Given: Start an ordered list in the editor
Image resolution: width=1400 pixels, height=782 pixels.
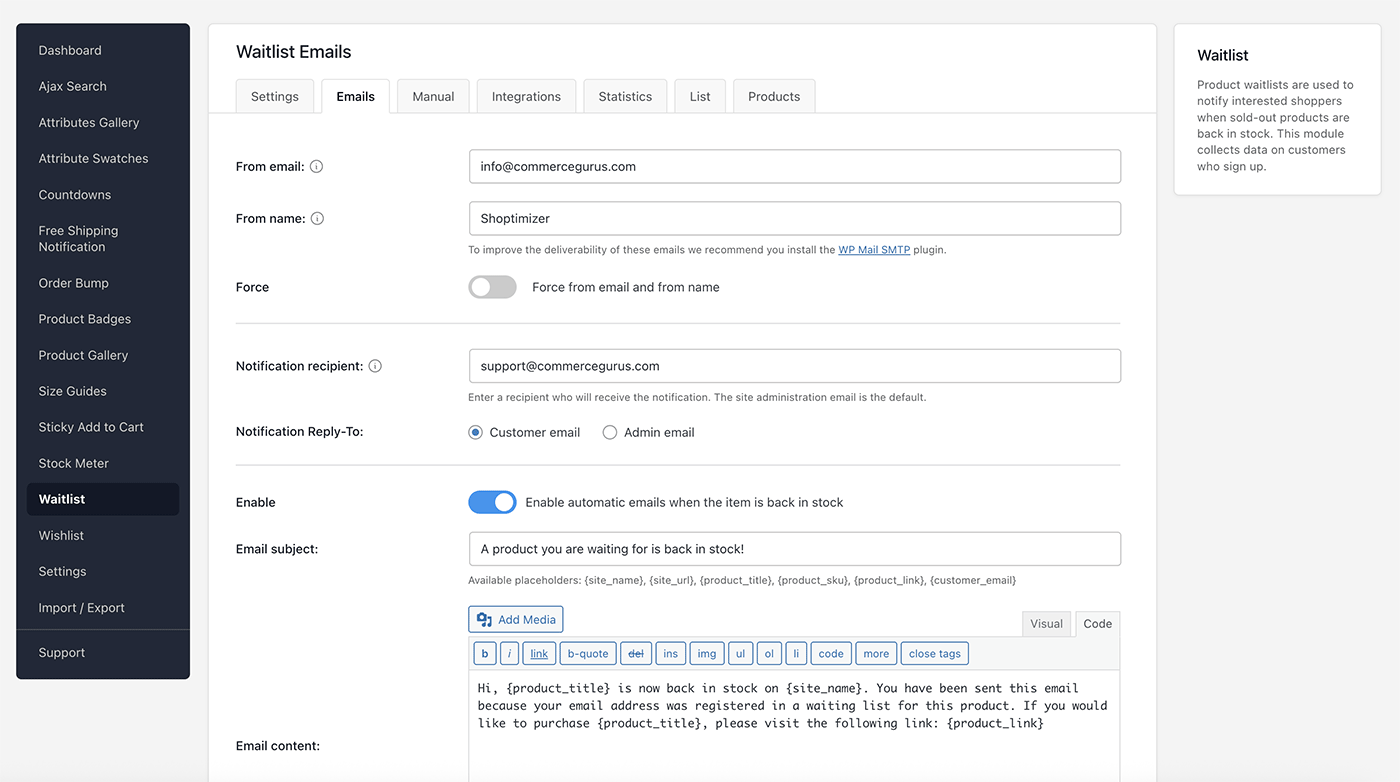Looking at the screenshot, I should point(769,653).
